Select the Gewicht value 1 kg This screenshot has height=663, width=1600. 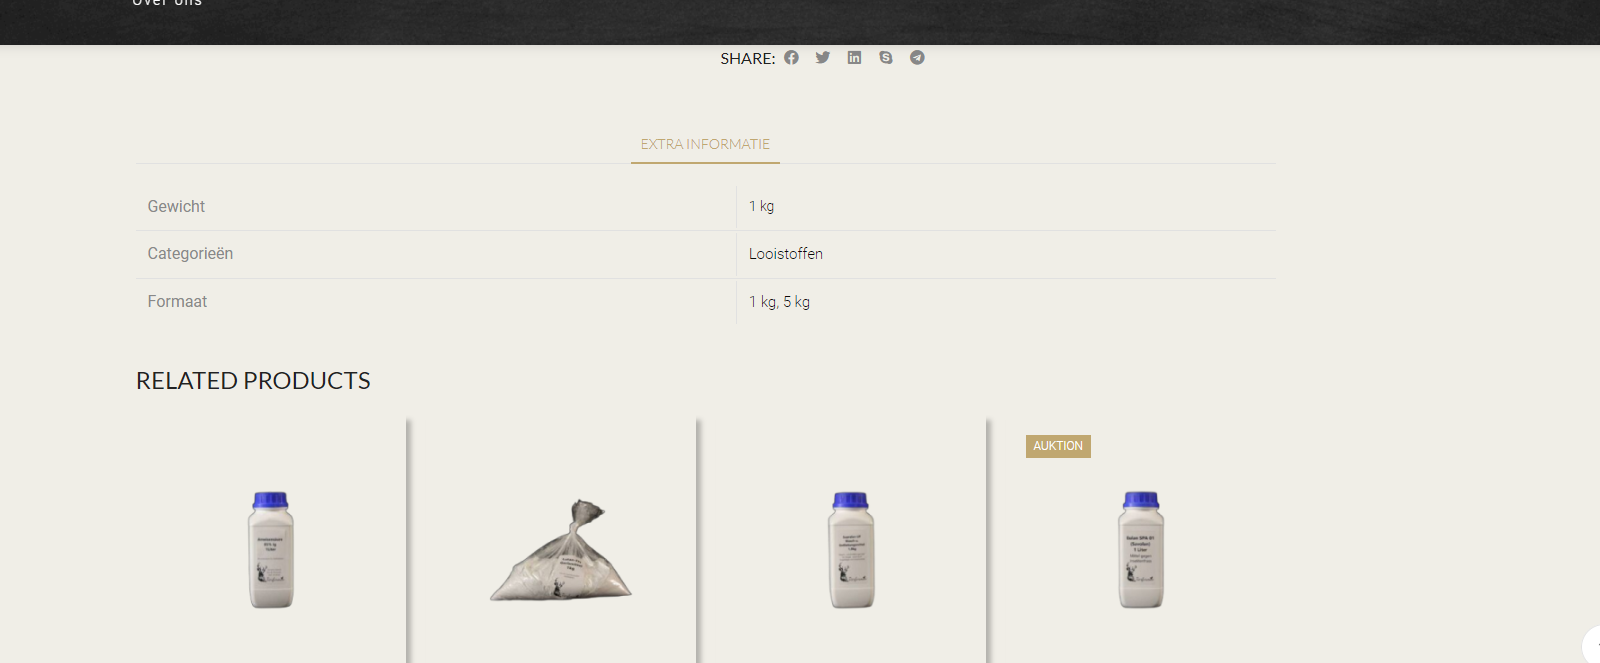pyautogui.click(x=762, y=206)
